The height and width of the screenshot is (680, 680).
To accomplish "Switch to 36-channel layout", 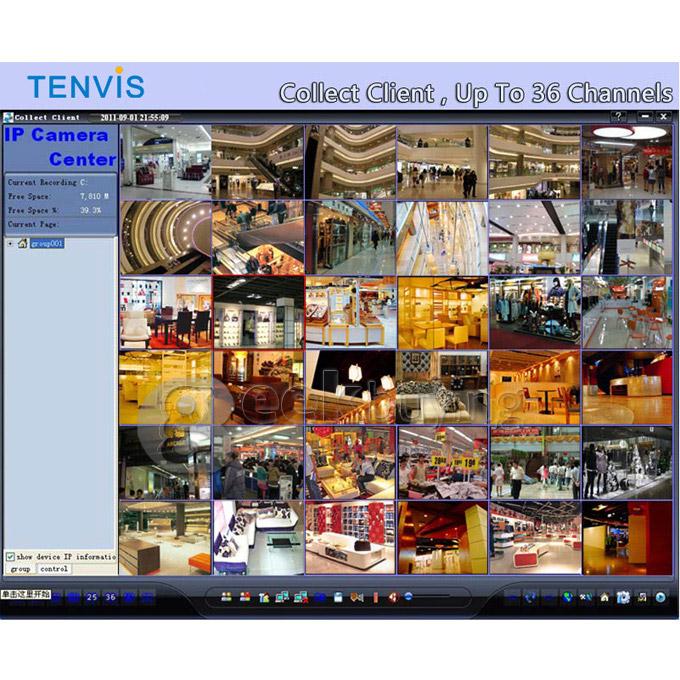I will point(111,597).
